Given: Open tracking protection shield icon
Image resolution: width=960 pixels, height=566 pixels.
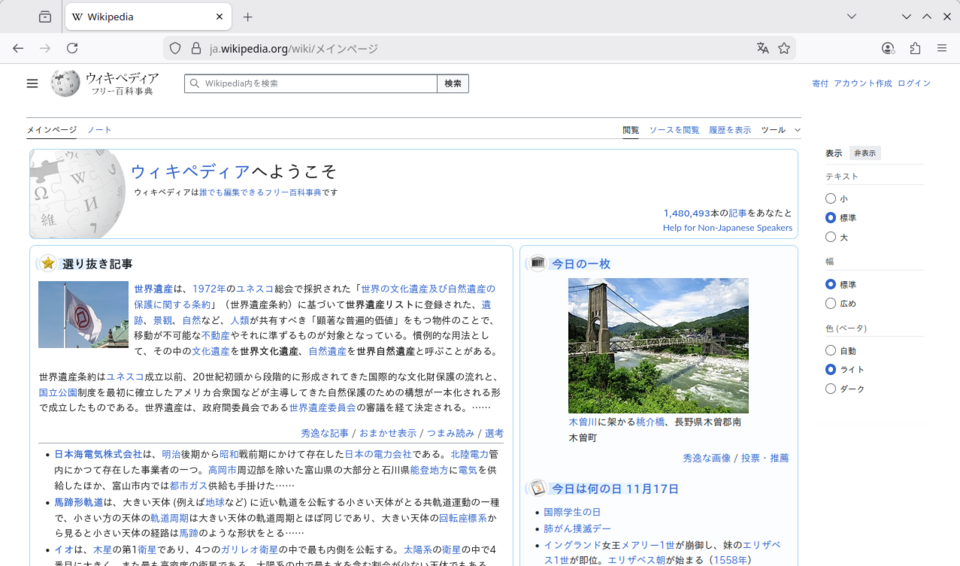Looking at the screenshot, I should pos(175,48).
